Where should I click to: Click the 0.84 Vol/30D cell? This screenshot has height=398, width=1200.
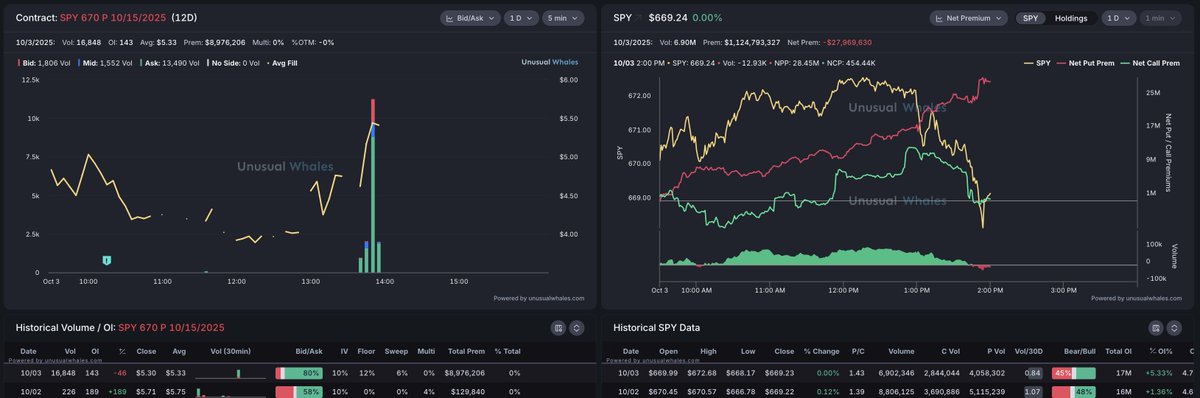tap(1033, 372)
